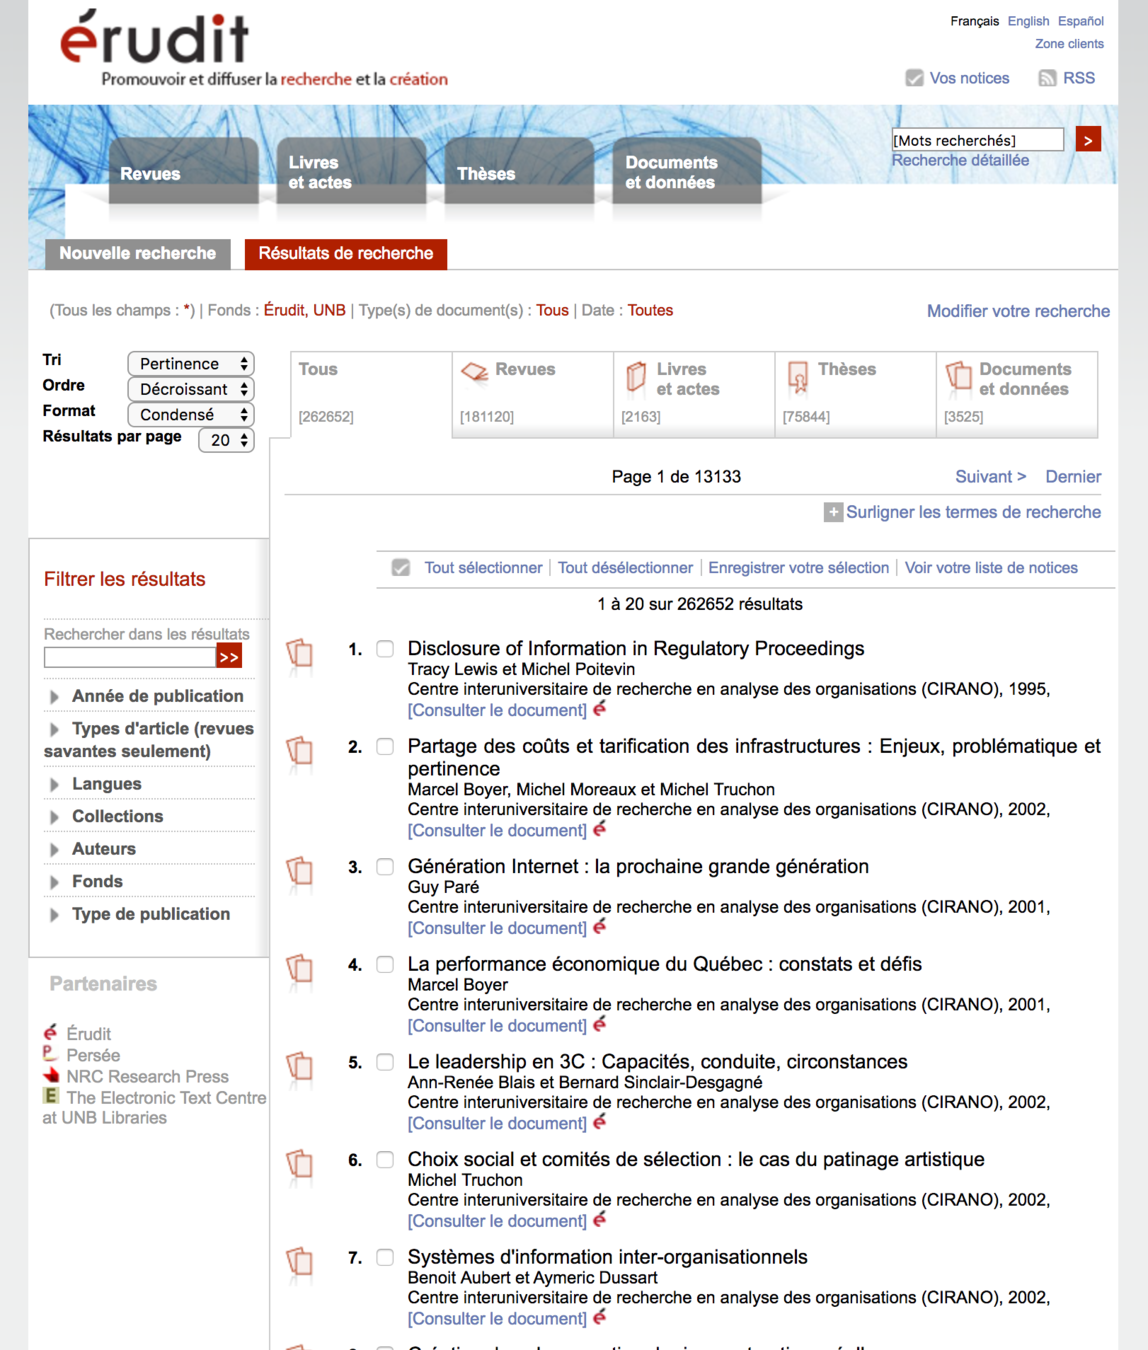The image size is (1148, 1350).
Task: Click Érudit icon after result 2 link
Action: pos(600,829)
